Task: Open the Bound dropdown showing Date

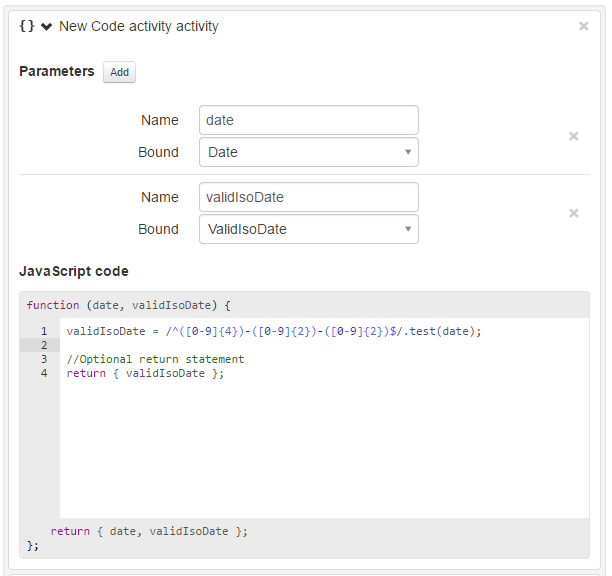Action: point(308,152)
